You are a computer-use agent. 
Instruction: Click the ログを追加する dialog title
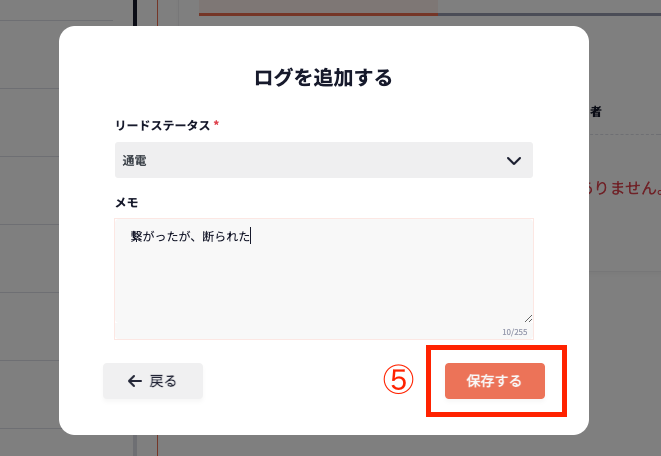point(323,77)
